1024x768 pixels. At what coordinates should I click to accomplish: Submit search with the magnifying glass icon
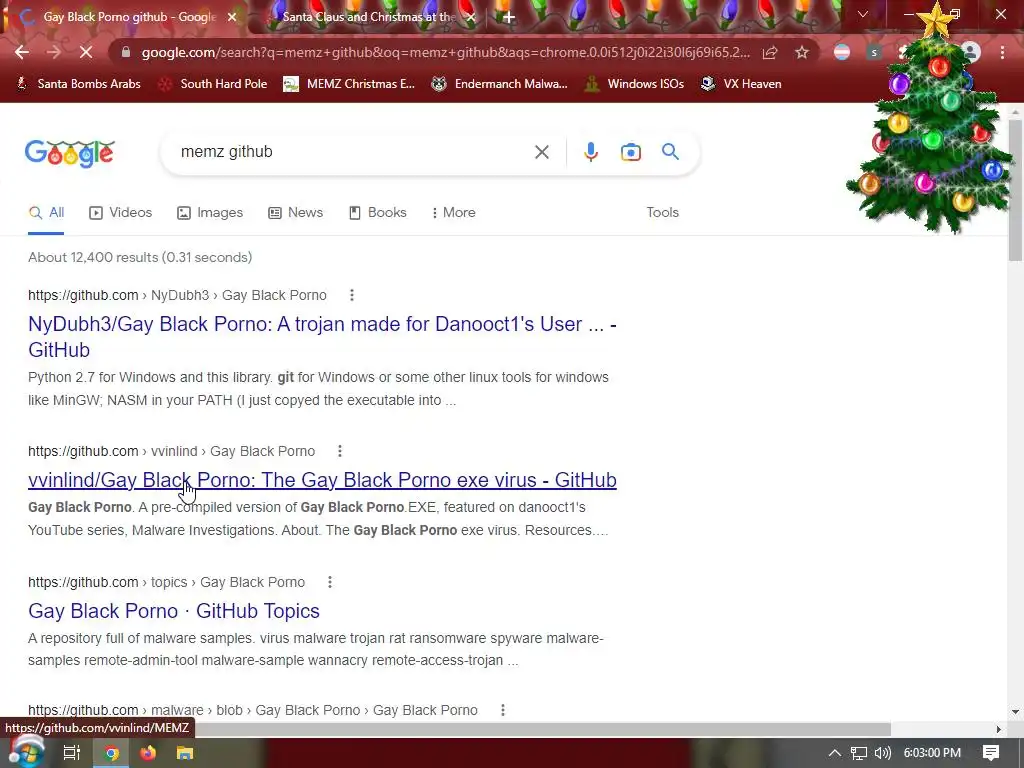tap(670, 152)
